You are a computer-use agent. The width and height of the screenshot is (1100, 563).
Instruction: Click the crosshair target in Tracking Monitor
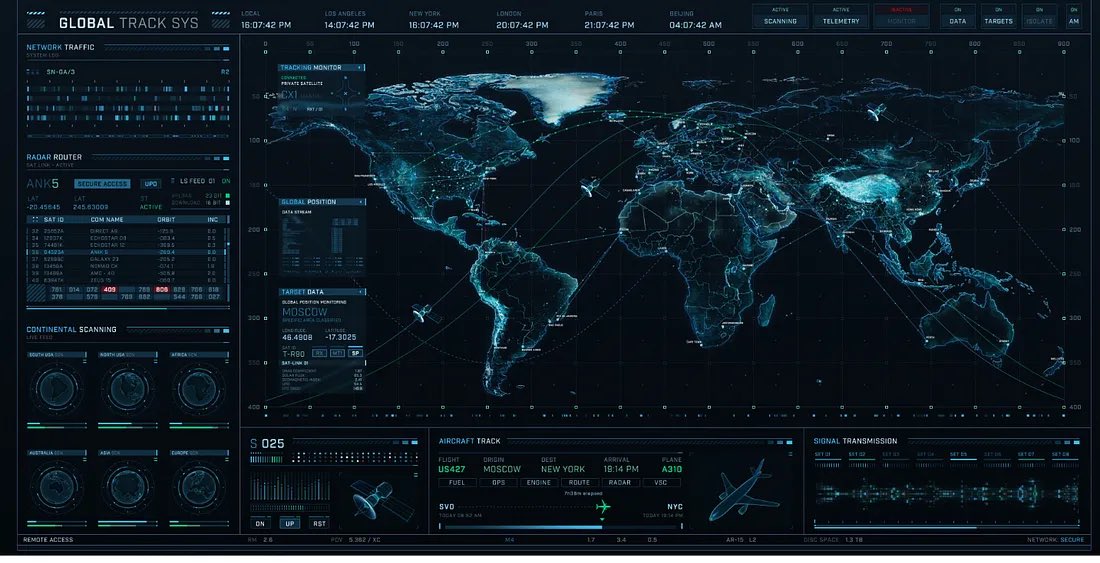pyautogui.click(x=346, y=93)
